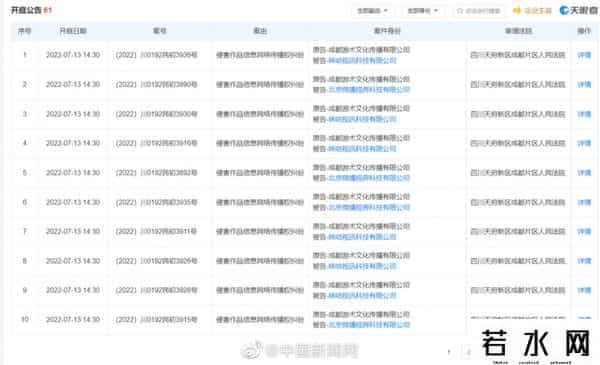Viewport: 600px width, 365px height.
Task: Focus the search field above the table
Action: click(479, 11)
